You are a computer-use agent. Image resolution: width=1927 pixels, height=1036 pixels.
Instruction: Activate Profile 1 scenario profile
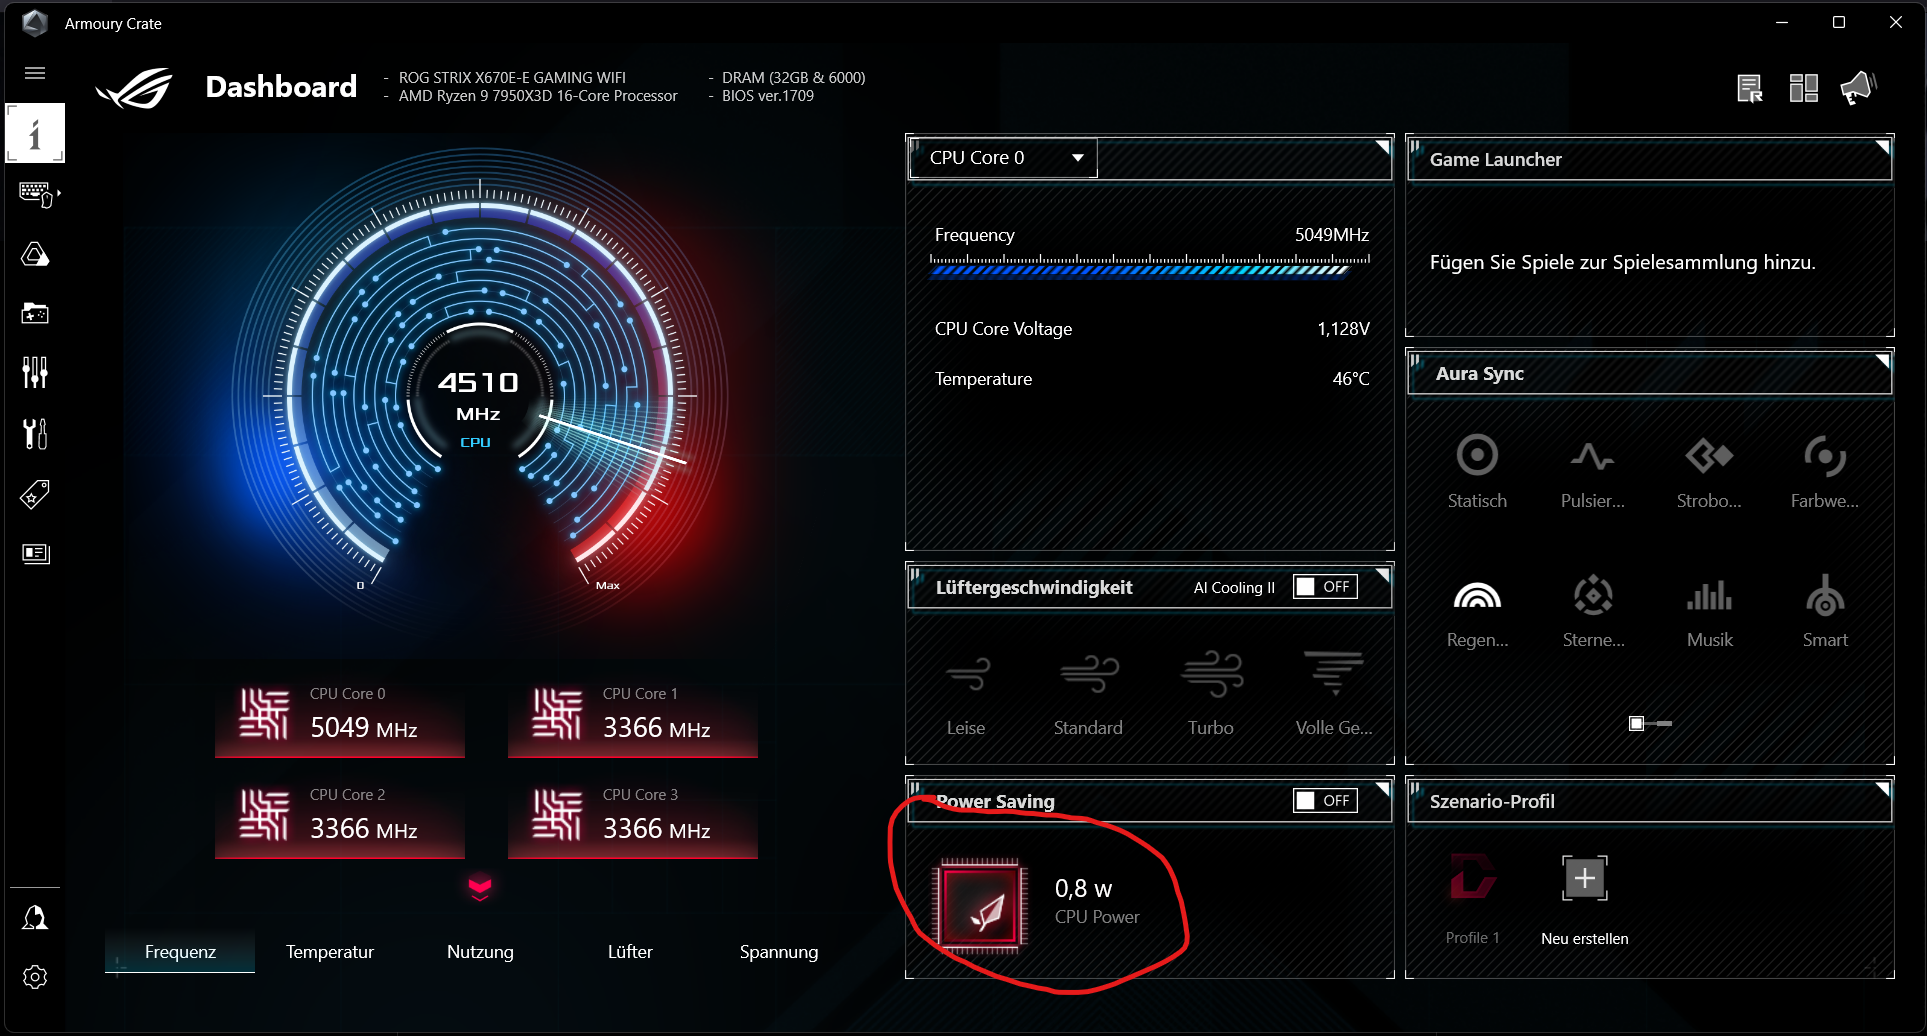coord(1472,880)
